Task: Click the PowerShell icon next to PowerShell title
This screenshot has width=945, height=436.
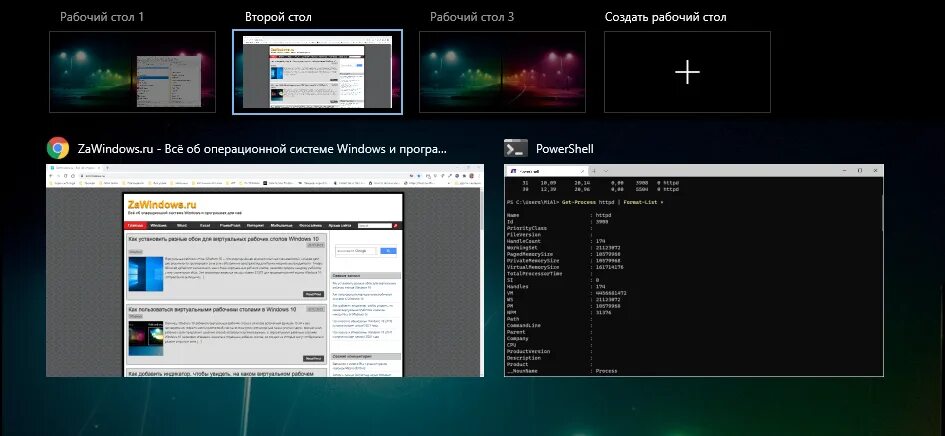Action: (516, 148)
